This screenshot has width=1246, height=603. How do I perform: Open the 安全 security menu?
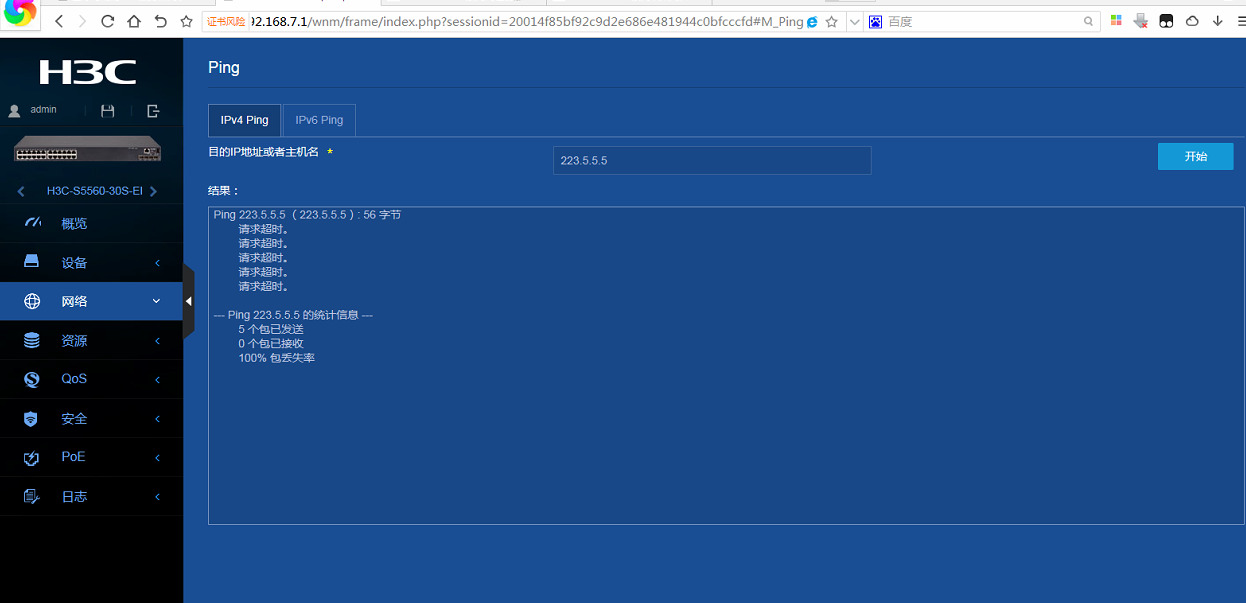(x=91, y=418)
